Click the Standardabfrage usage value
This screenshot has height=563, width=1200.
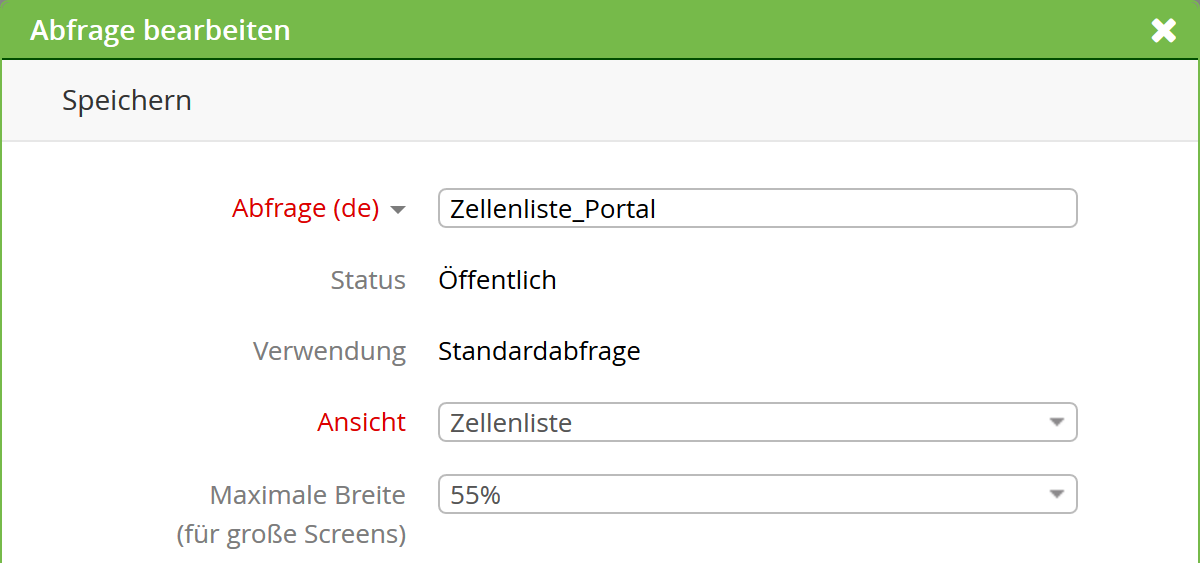[x=539, y=351]
